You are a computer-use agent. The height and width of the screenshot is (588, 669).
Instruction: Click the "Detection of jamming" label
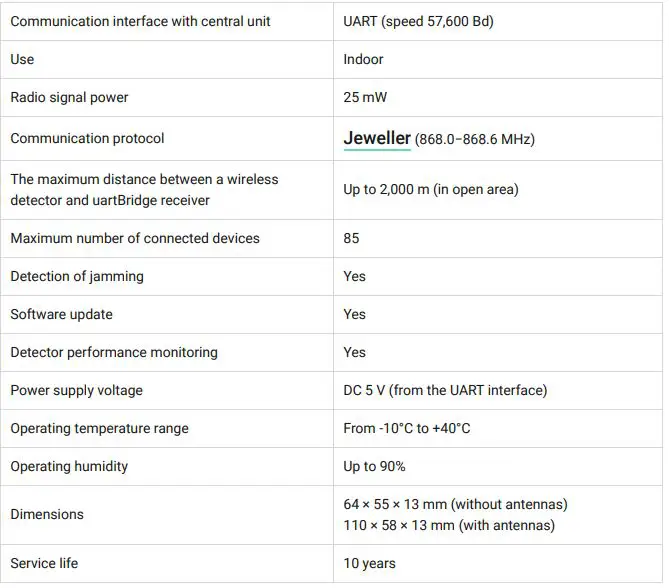pos(77,276)
